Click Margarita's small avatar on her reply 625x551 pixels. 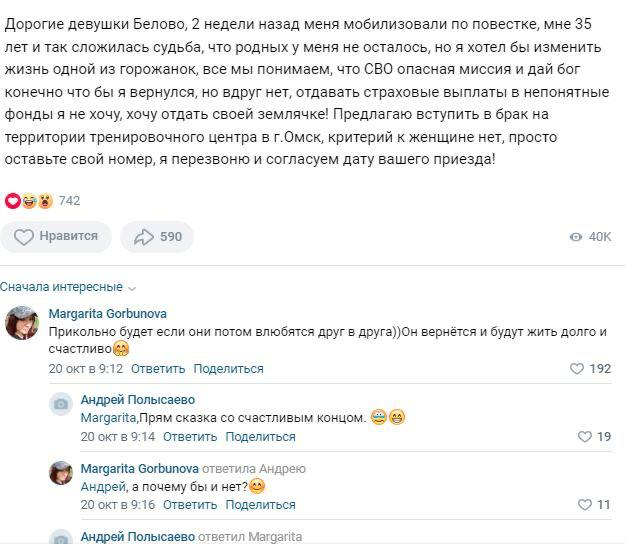[61, 472]
